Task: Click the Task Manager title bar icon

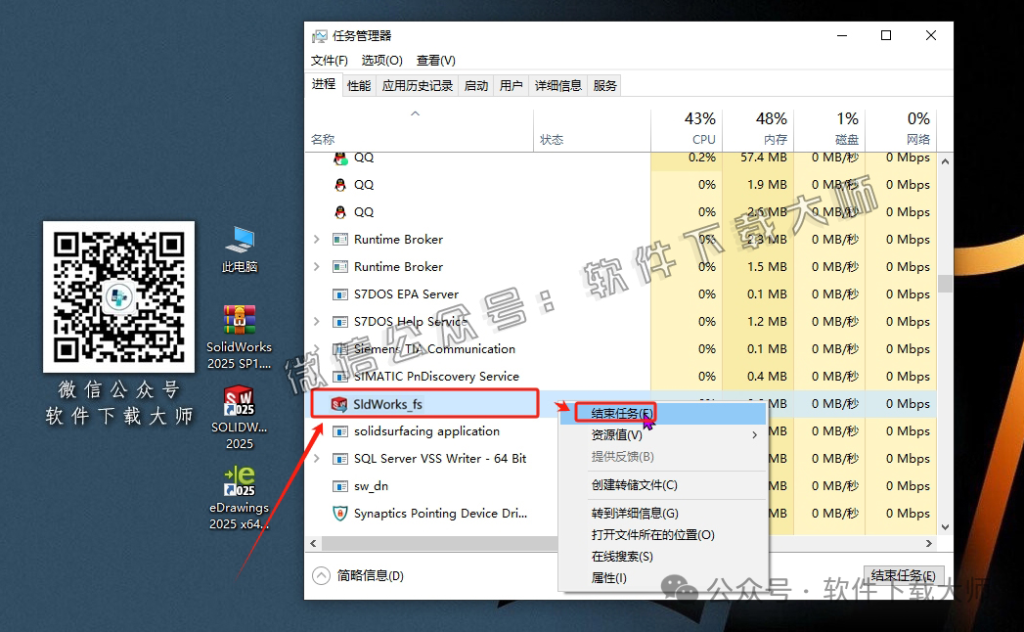Action: pyautogui.click(x=322, y=34)
